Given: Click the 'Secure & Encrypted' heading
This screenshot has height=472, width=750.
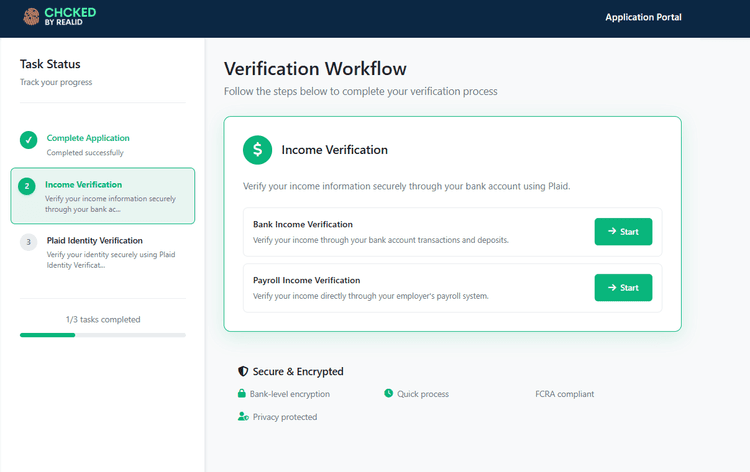Looking at the screenshot, I should pyautogui.click(x=298, y=372).
